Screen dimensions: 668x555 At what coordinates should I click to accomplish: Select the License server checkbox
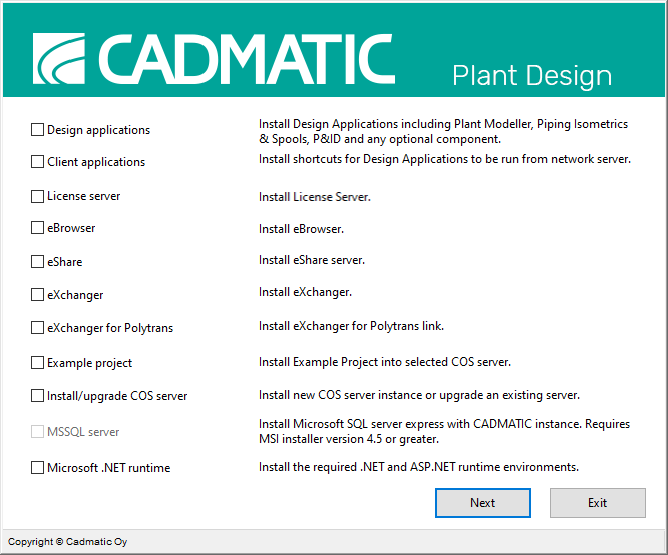point(38,196)
